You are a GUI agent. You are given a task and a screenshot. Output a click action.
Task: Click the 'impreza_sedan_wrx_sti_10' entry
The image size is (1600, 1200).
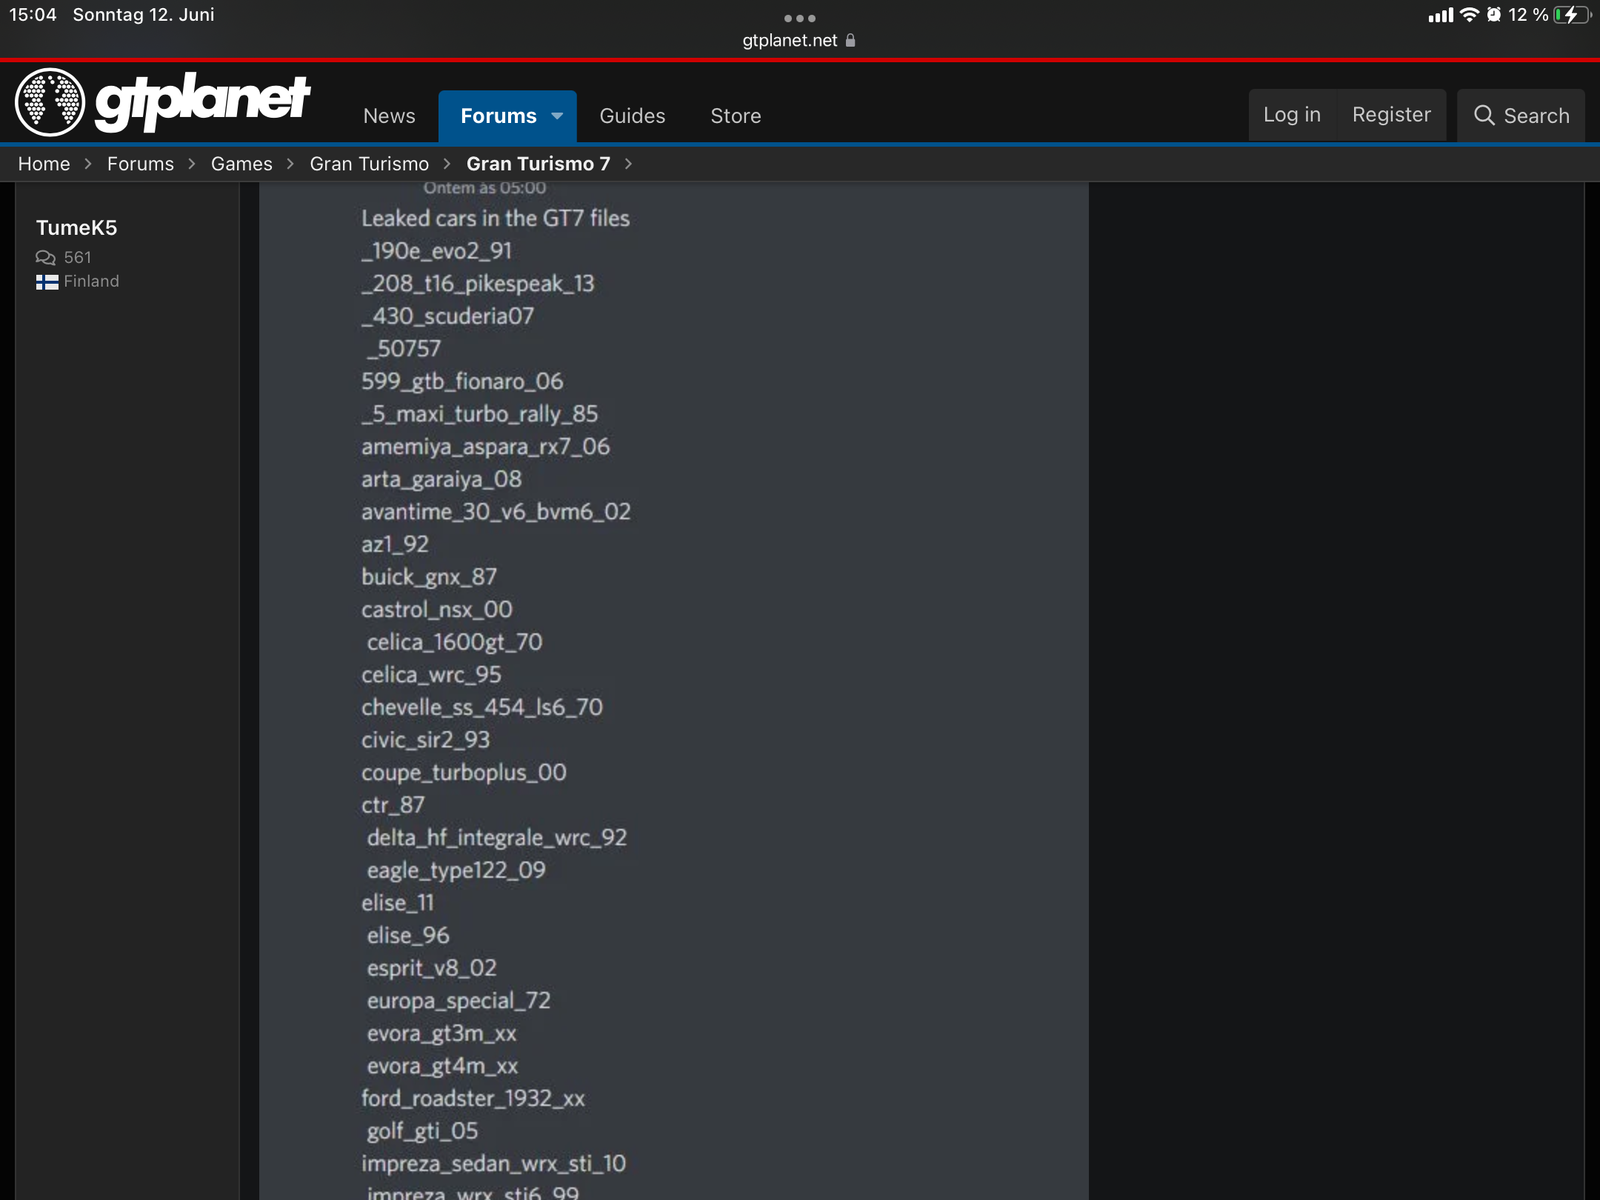[x=494, y=1164]
